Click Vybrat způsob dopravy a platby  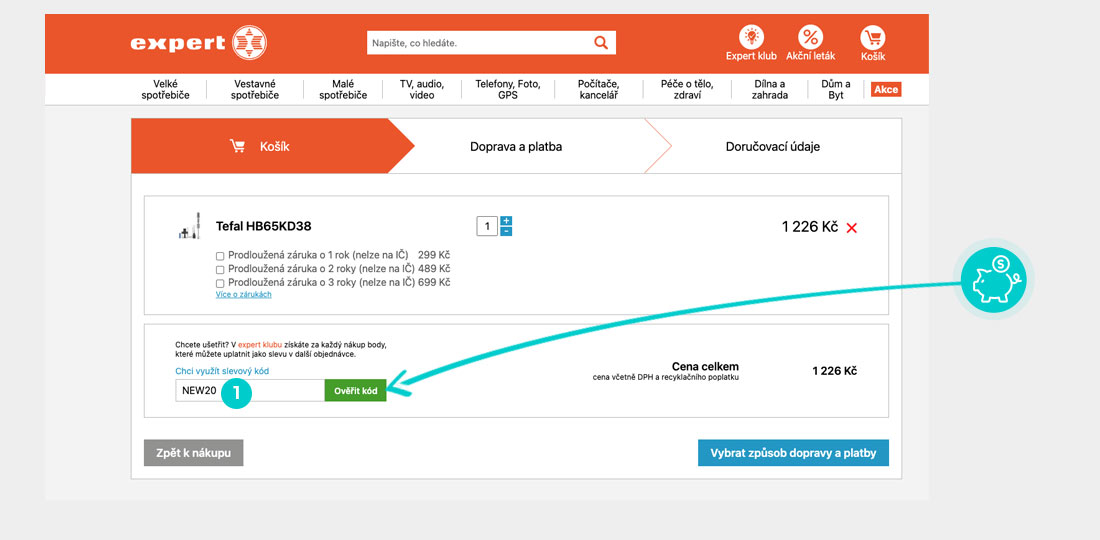pyautogui.click(x=793, y=453)
